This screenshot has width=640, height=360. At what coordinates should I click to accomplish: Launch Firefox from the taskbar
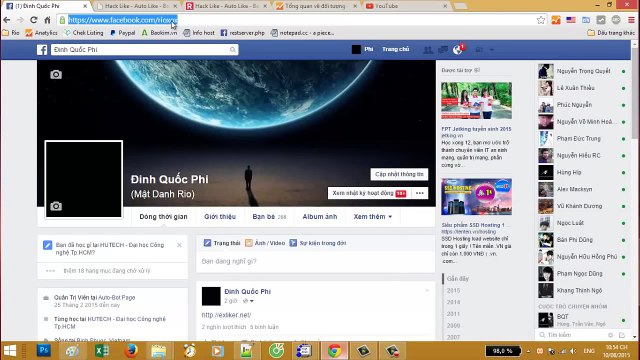tap(131, 351)
